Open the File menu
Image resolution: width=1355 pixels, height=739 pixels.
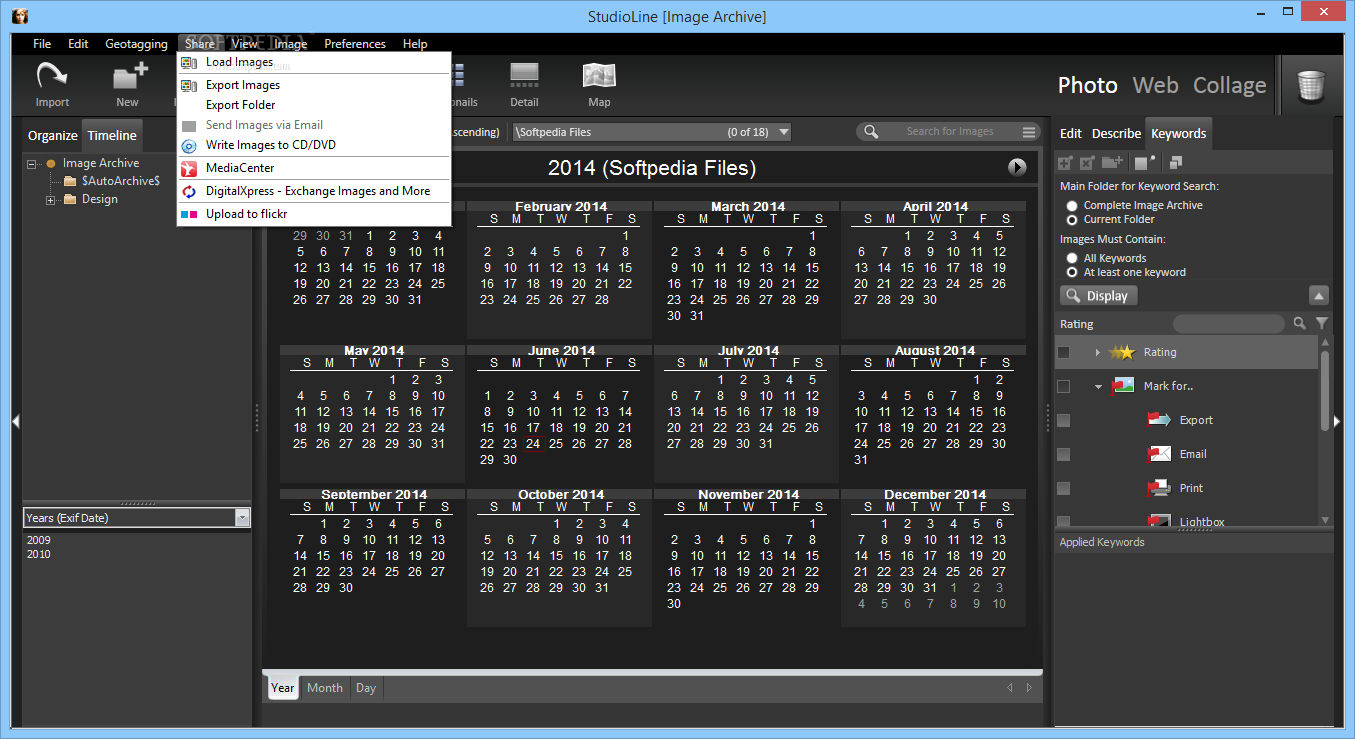tap(42, 44)
